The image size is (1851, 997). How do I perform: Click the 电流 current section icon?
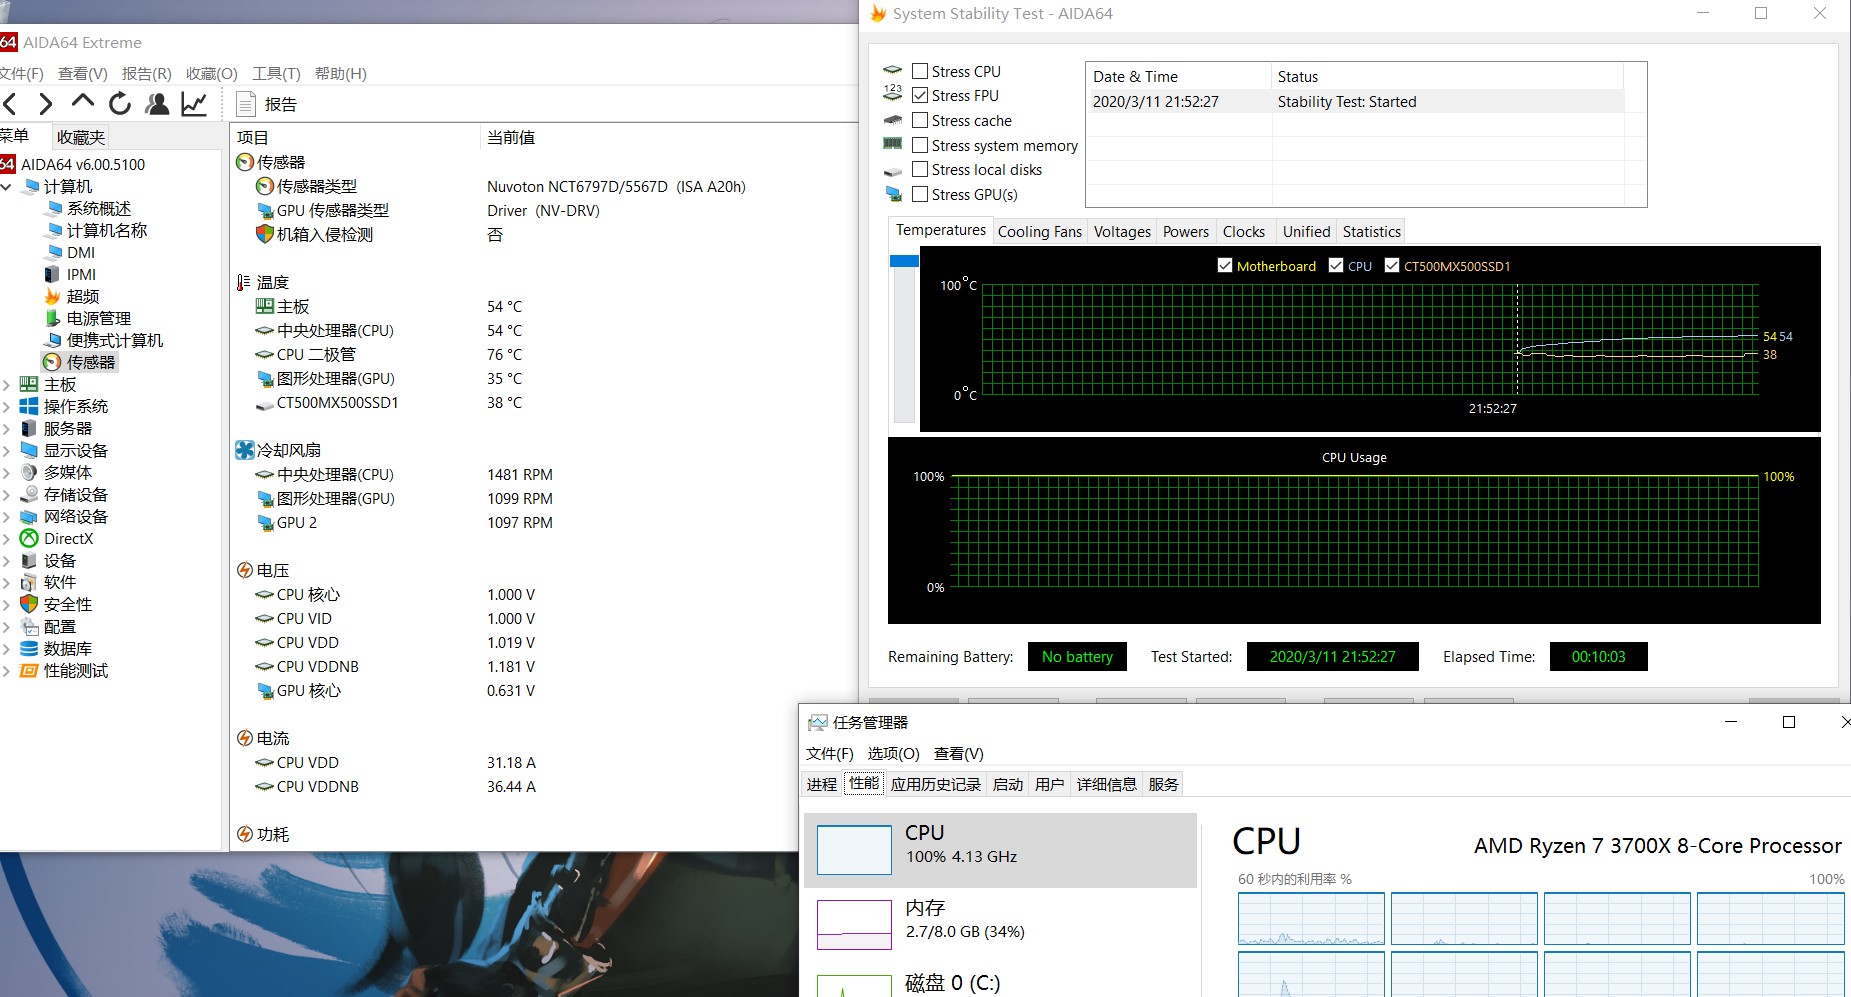245,738
